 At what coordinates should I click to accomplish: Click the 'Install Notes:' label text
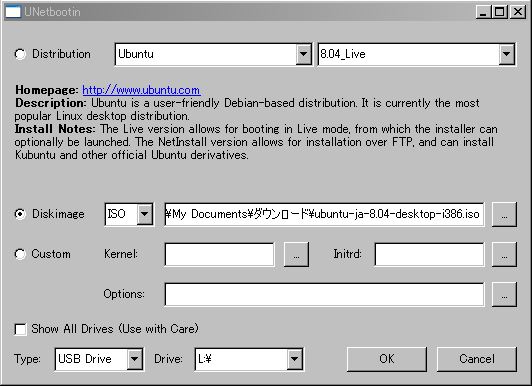coord(55,129)
